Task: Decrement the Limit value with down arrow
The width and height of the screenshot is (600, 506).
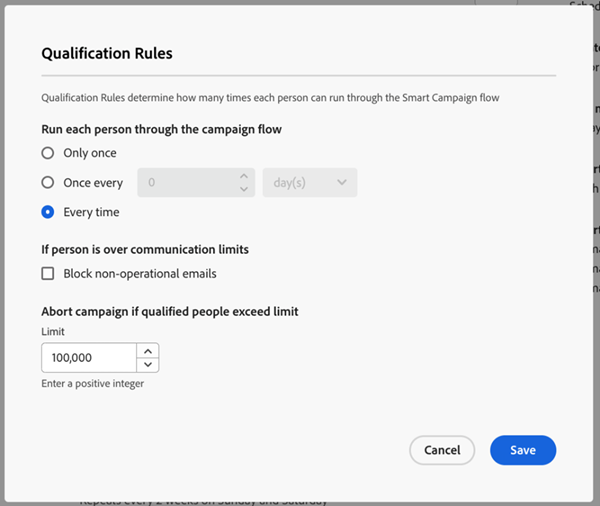Action: click(x=148, y=364)
